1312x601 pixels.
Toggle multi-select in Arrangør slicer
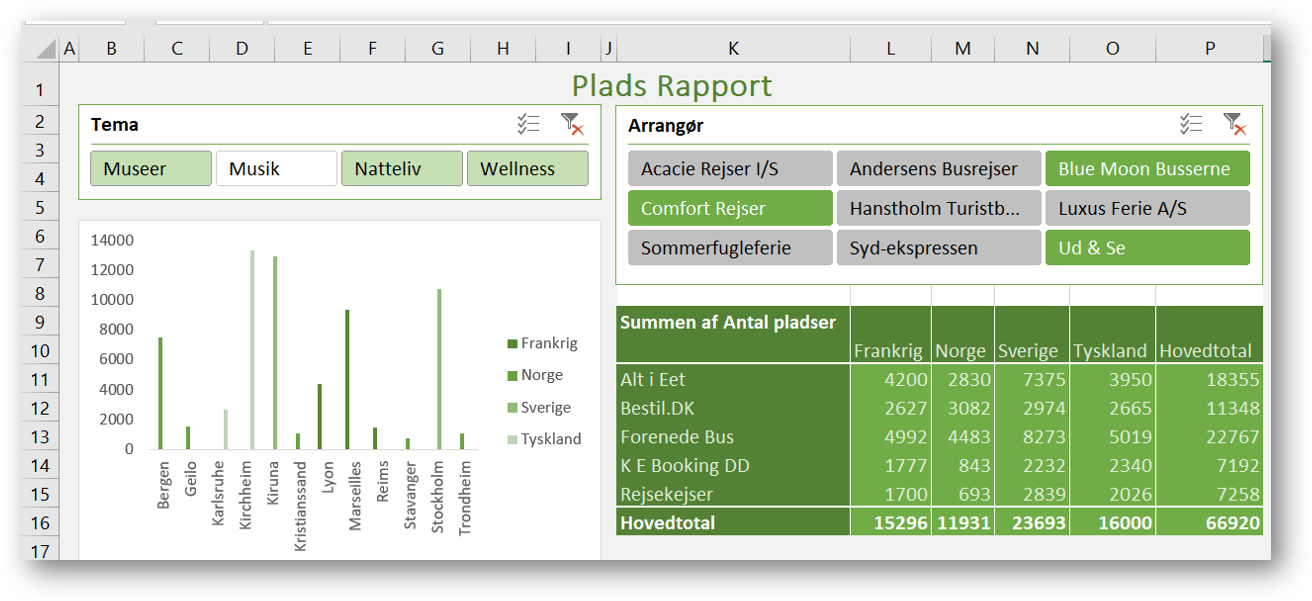[1190, 124]
